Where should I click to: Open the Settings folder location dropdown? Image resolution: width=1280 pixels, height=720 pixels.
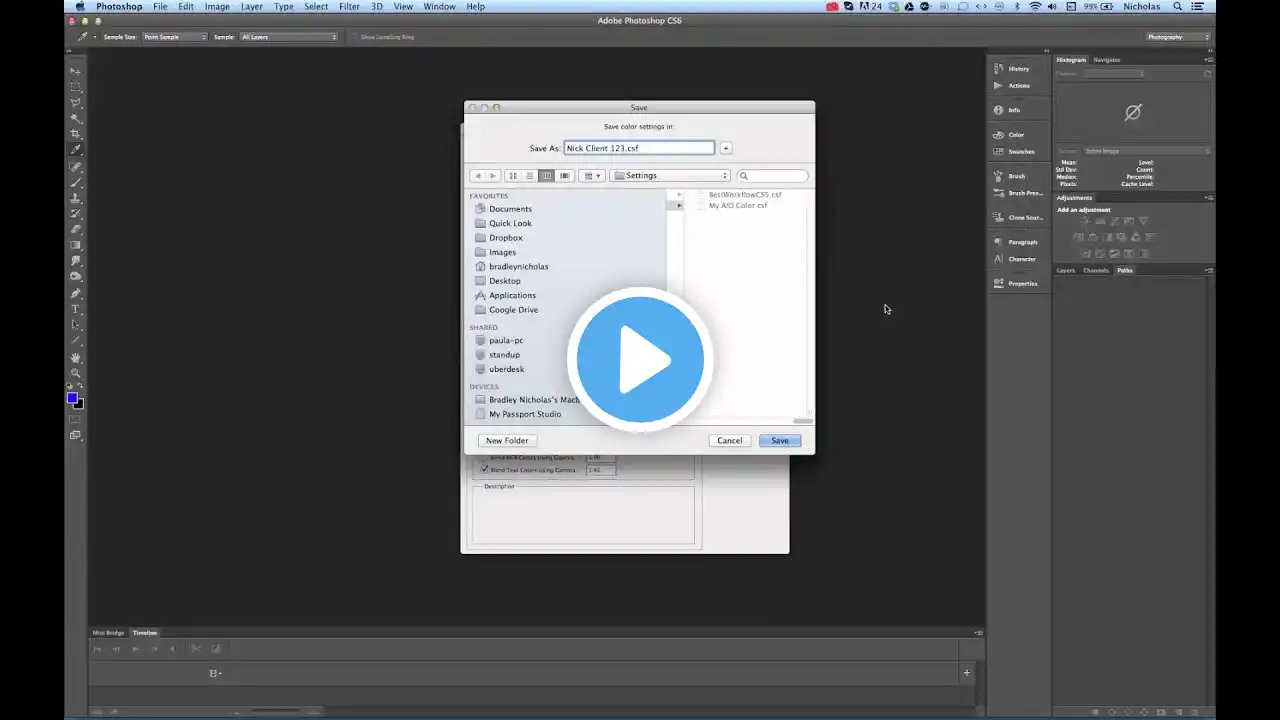671,176
